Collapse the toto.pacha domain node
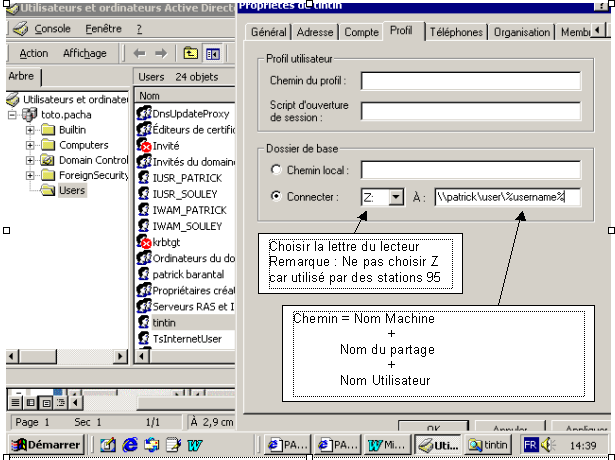615x460 pixels. pyautogui.click(x=12, y=115)
